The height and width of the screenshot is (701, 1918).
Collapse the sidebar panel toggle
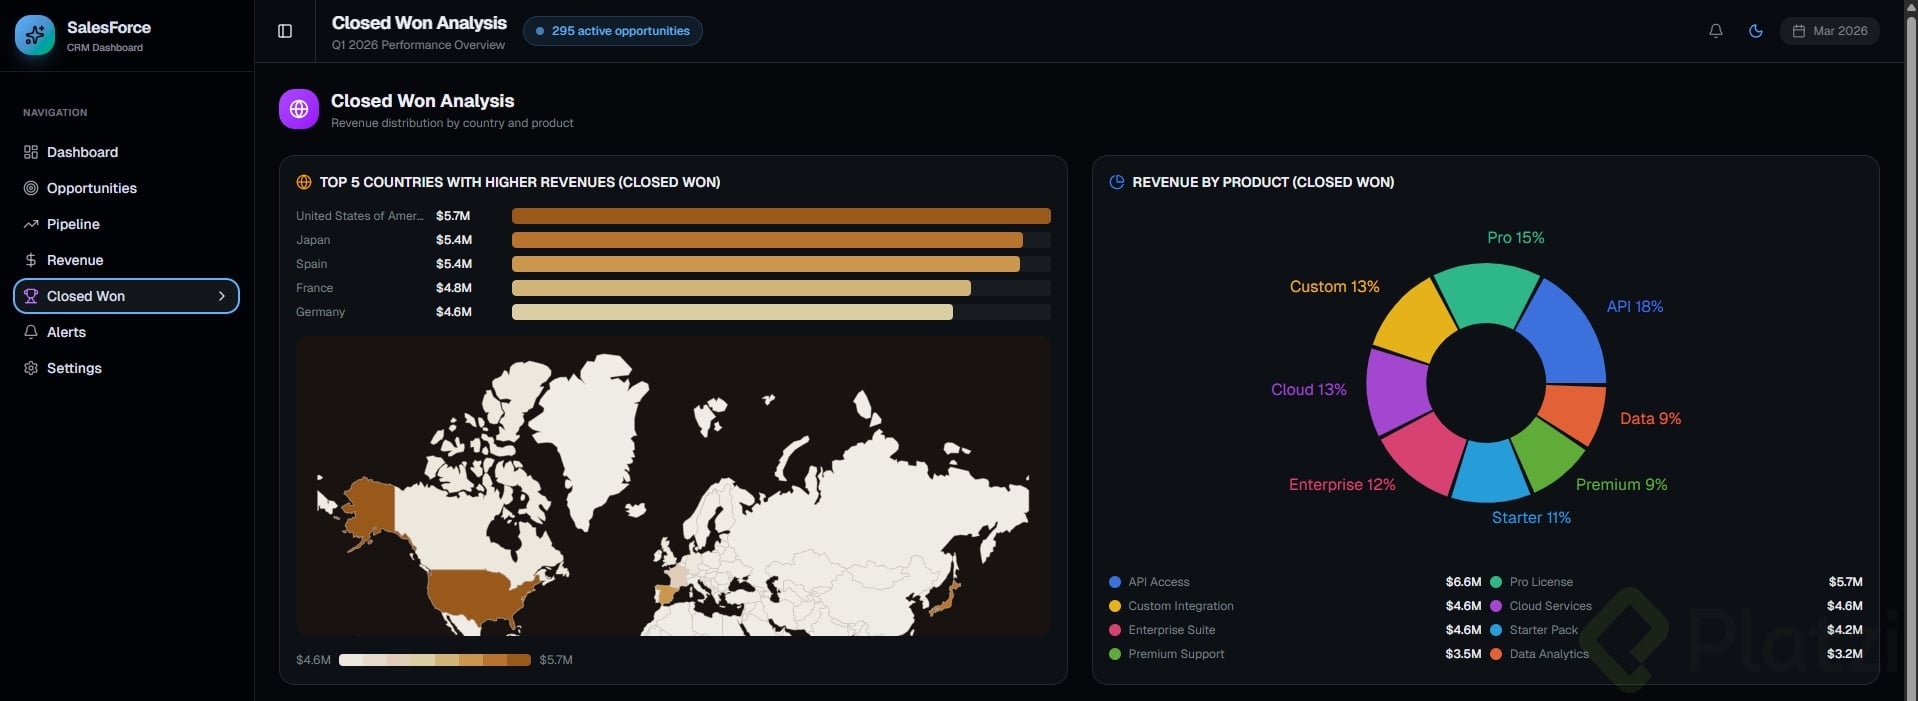coord(285,31)
